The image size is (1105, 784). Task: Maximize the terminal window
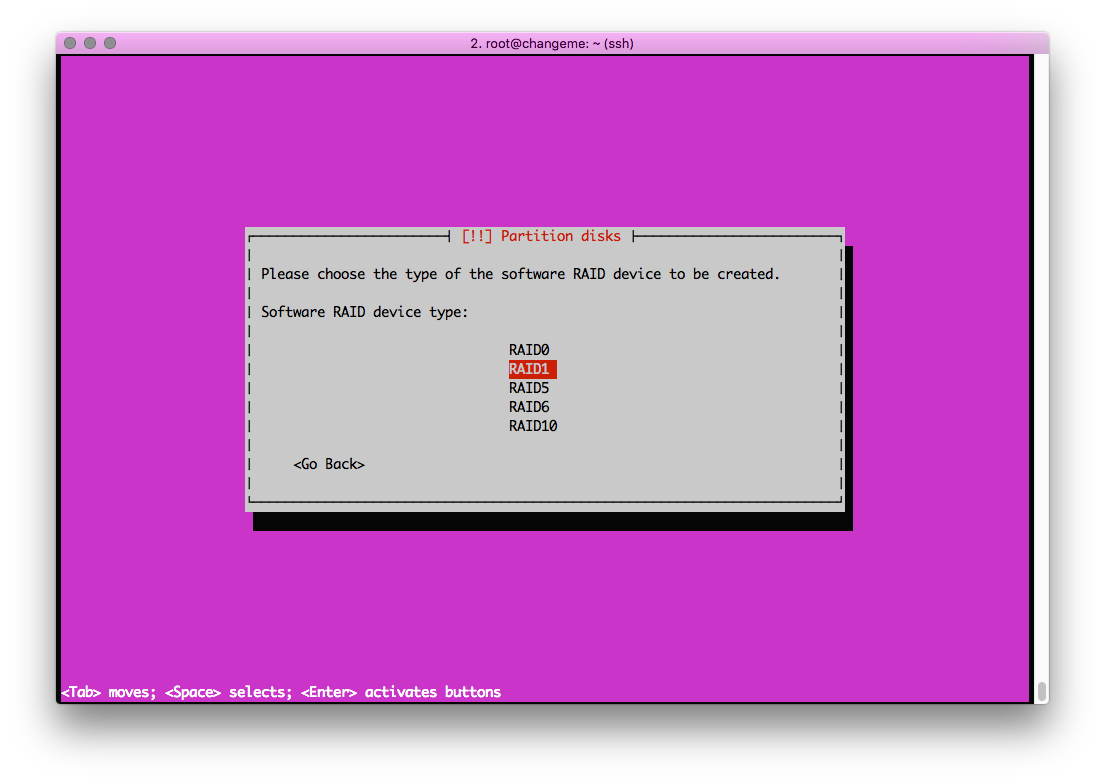[110, 43]
